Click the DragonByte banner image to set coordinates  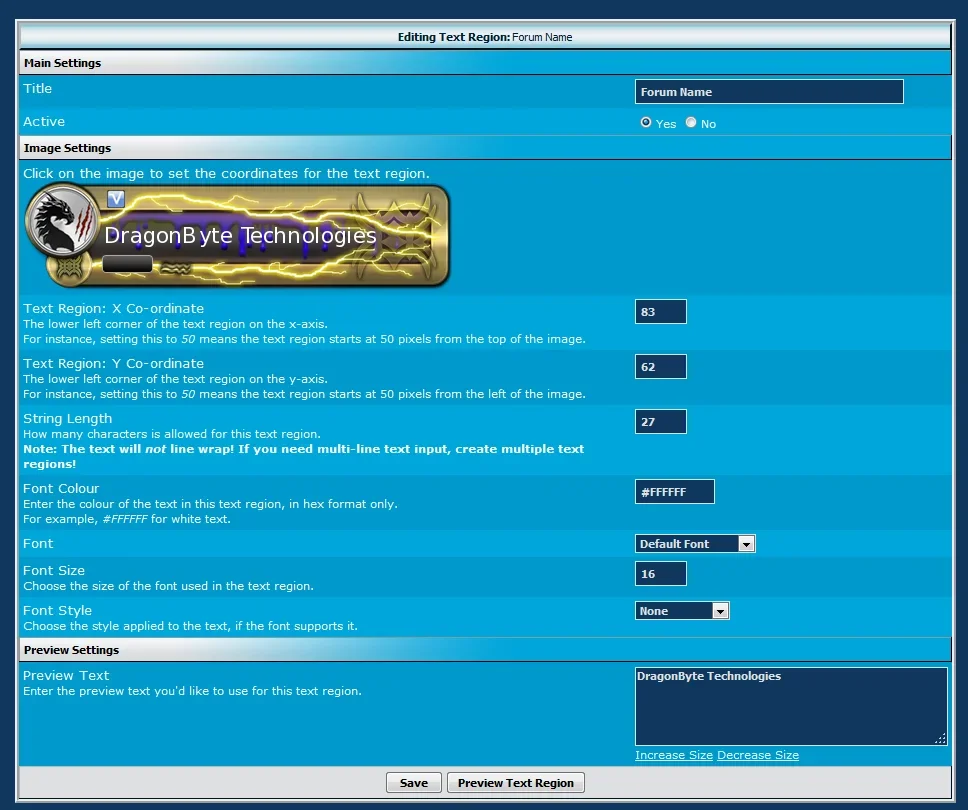(237, 236)
